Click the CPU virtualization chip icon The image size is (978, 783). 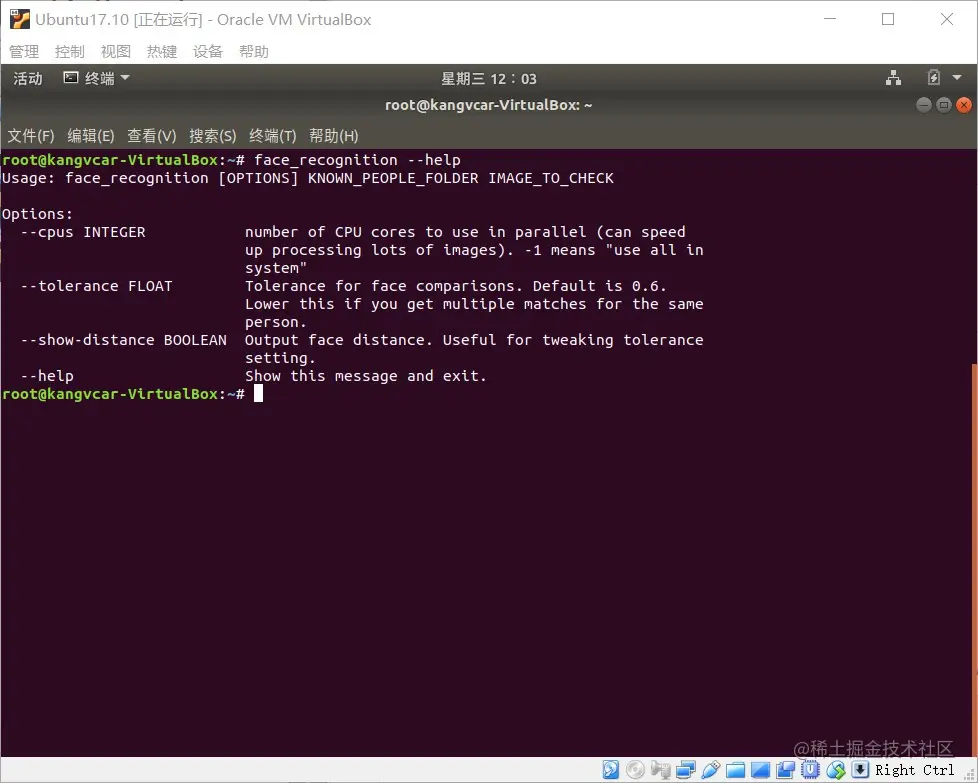tap(810, 770)
